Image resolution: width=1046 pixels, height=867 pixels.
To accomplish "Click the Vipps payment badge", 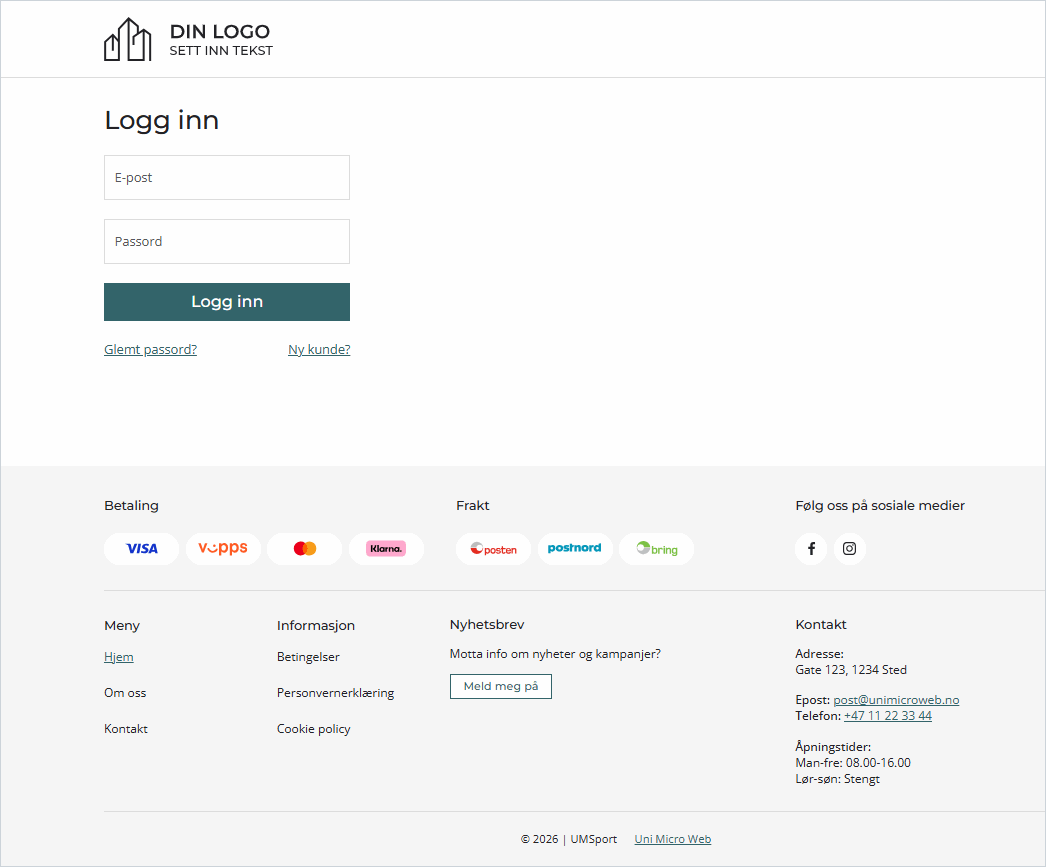I will click(223, 549).
